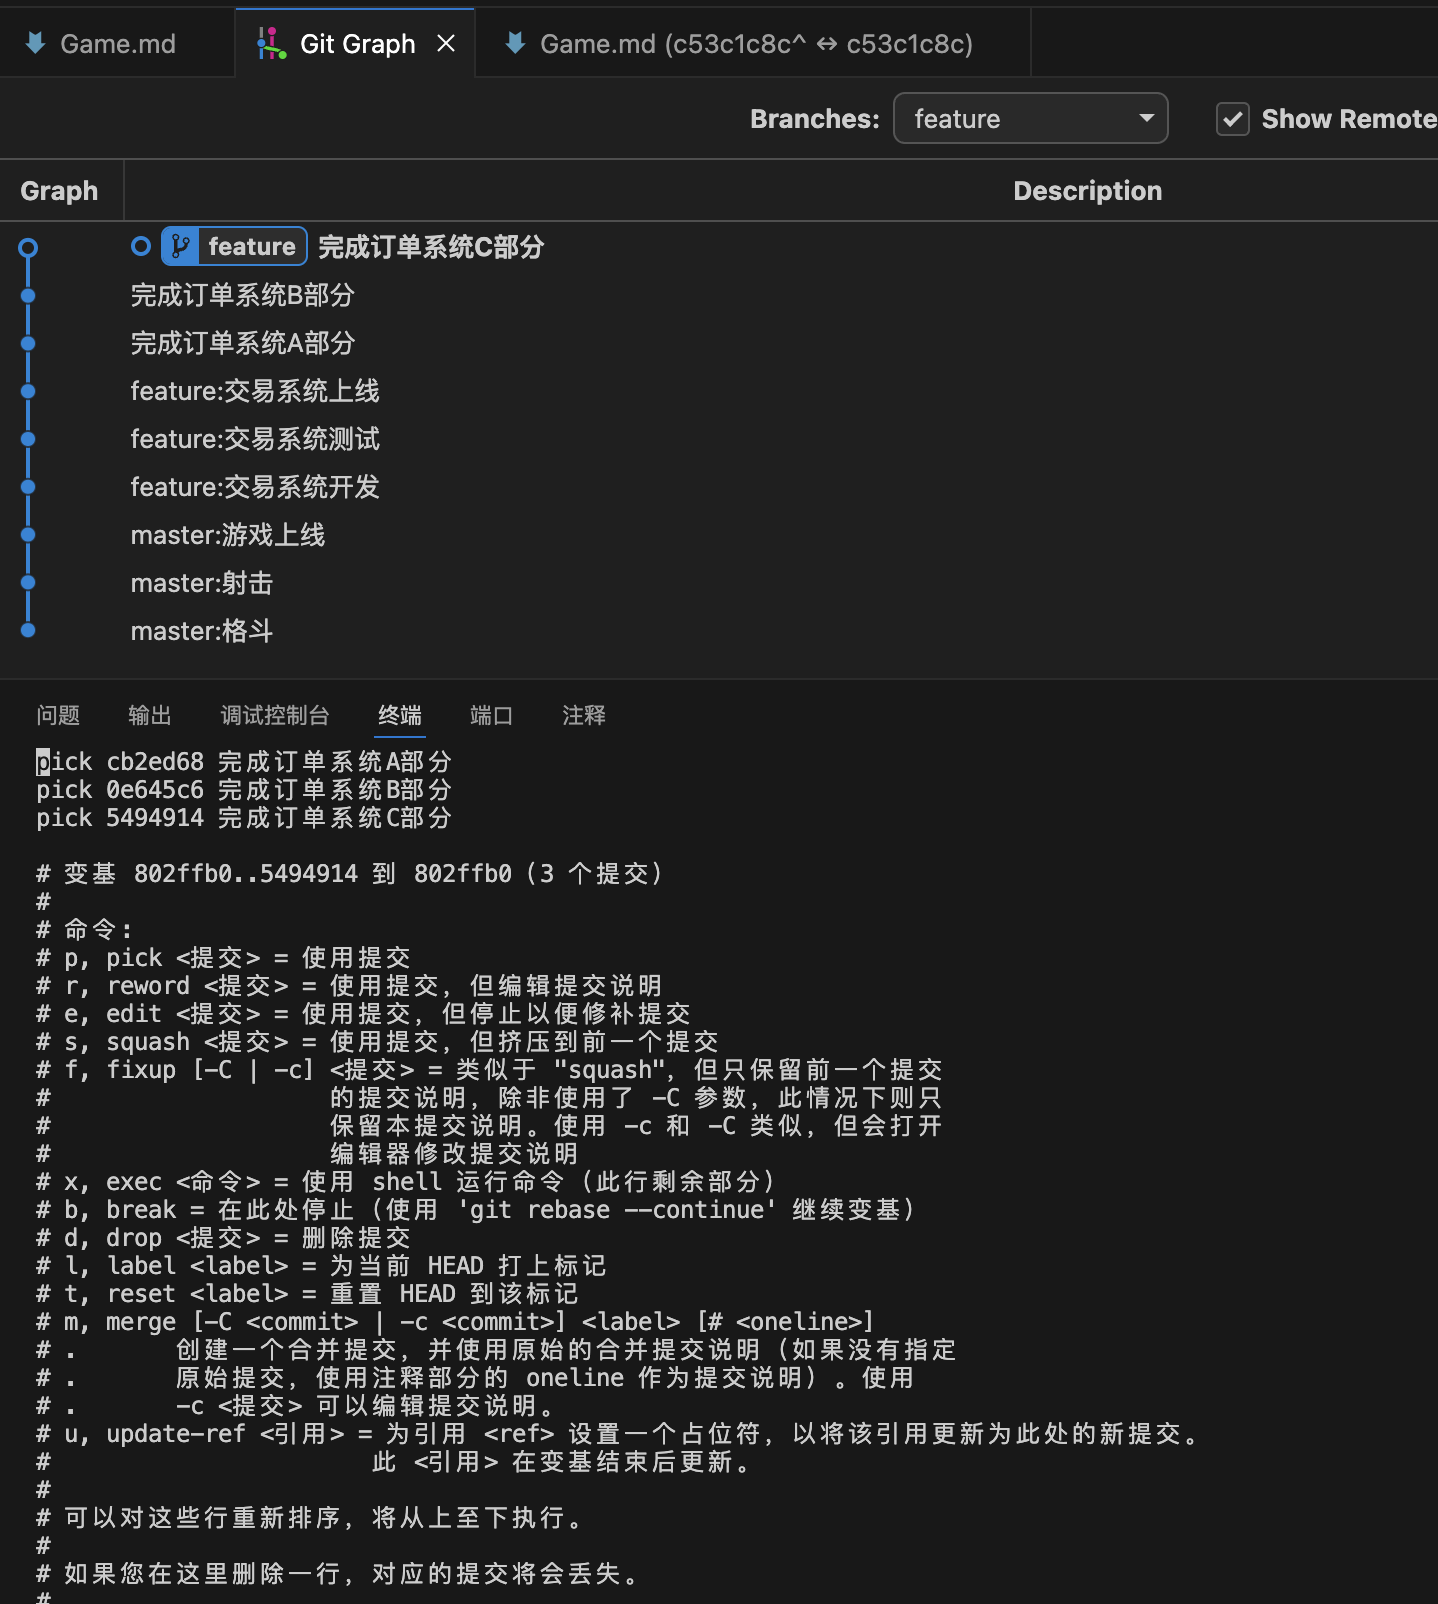Screen dimensions: 1438x1604
Task: Open the Game.md diff tab c53c1c8c
Action: coord(754,44)
